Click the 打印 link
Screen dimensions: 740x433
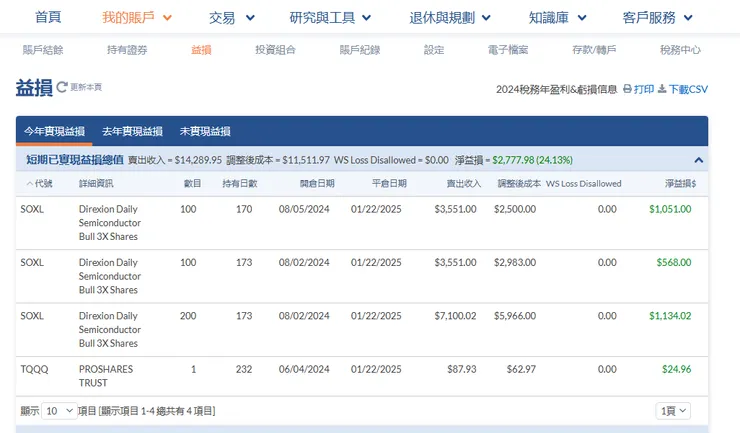644,89
